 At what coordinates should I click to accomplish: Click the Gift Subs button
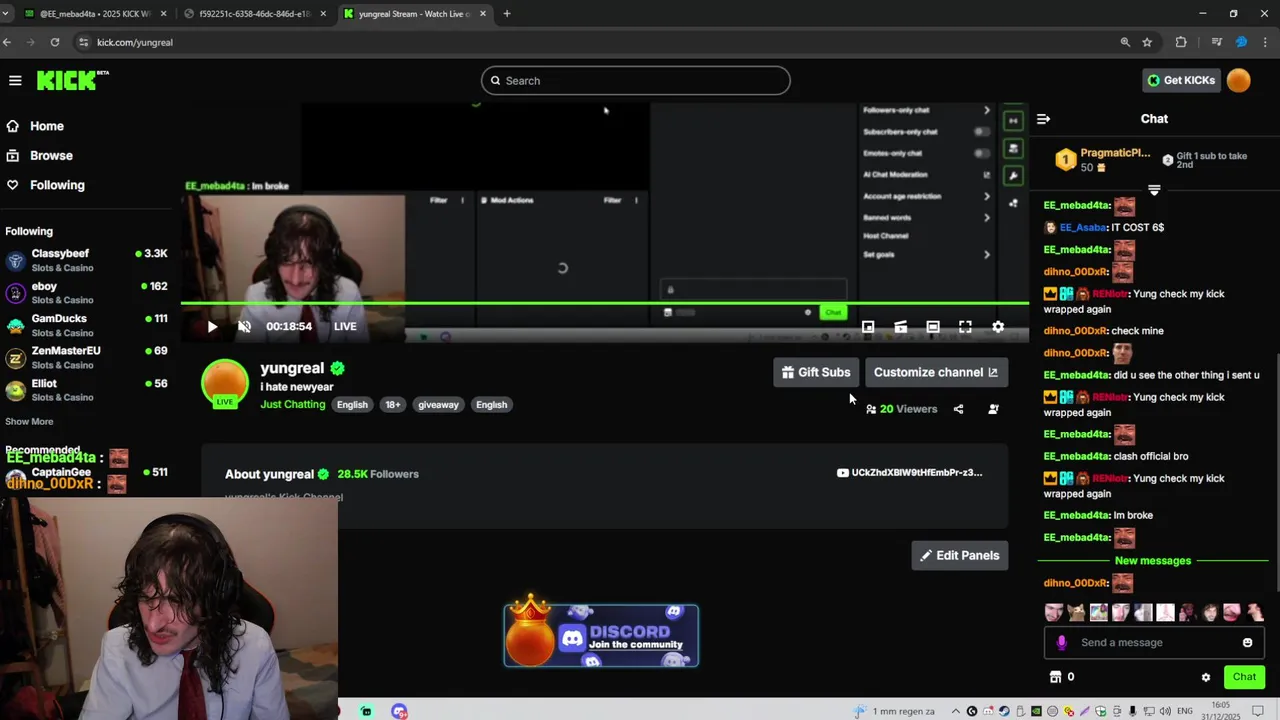[x=816, y=372]
